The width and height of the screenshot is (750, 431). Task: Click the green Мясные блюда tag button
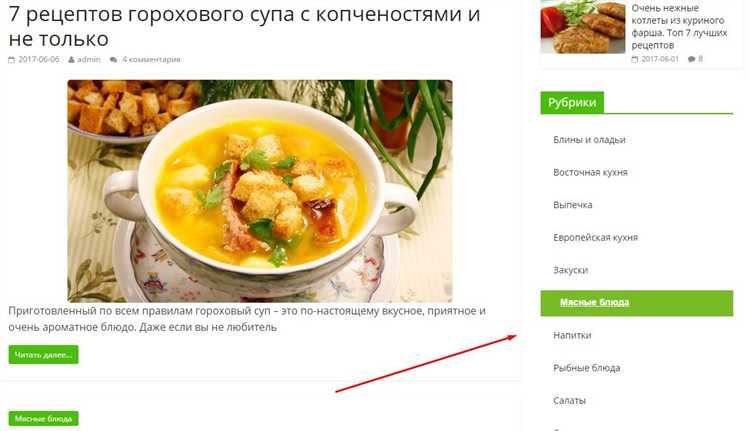coord(44,419)
